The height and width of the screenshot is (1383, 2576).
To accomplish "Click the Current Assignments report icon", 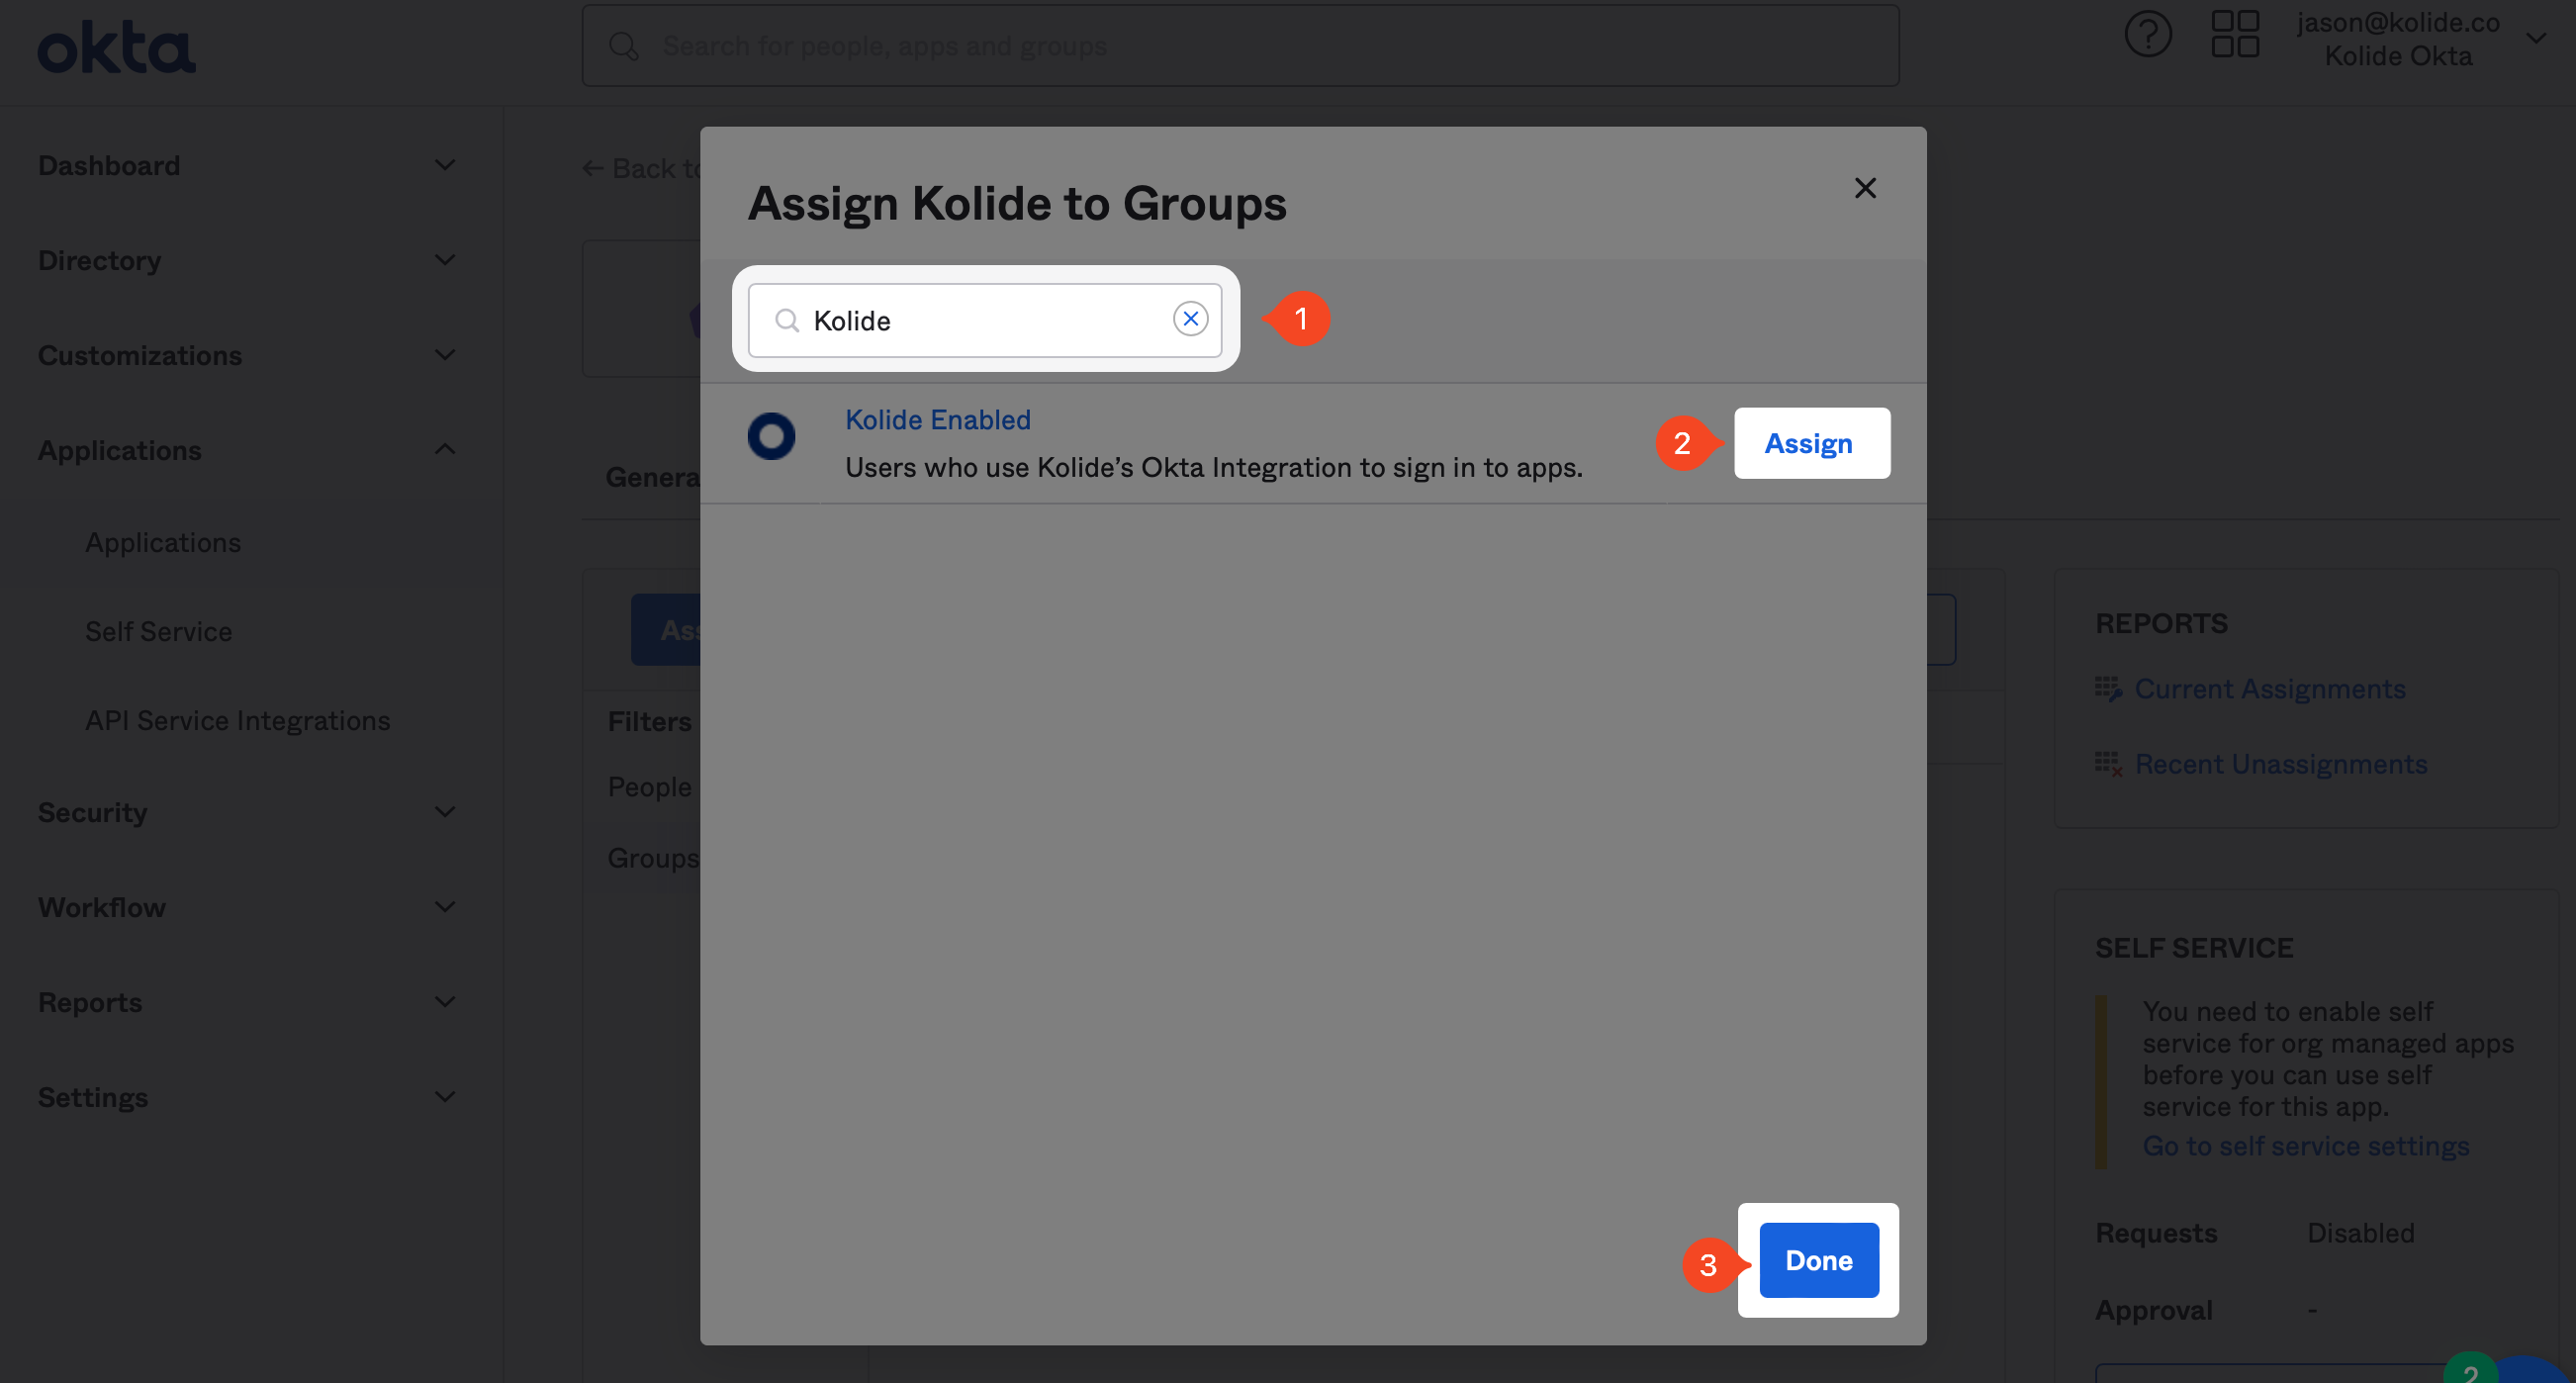I will pyautogui.click(x=2108, y=689).
